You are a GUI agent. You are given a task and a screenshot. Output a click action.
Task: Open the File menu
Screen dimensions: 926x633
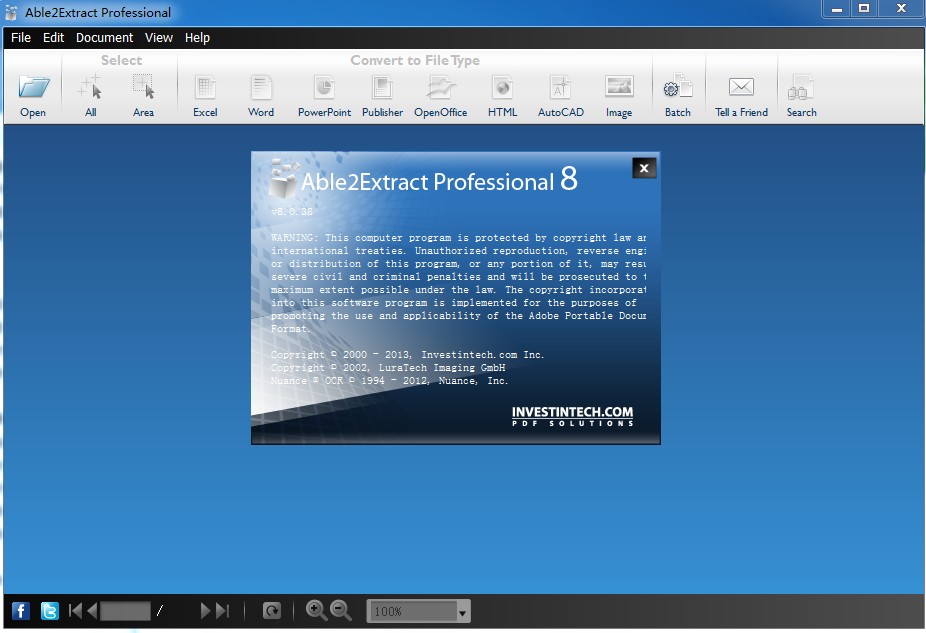pos(21,38)
